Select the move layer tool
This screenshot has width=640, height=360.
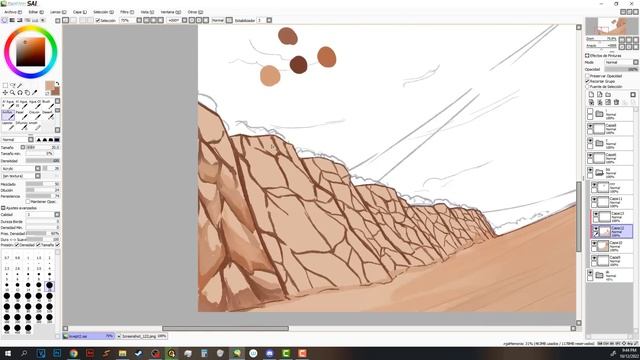tap(5, 93)
